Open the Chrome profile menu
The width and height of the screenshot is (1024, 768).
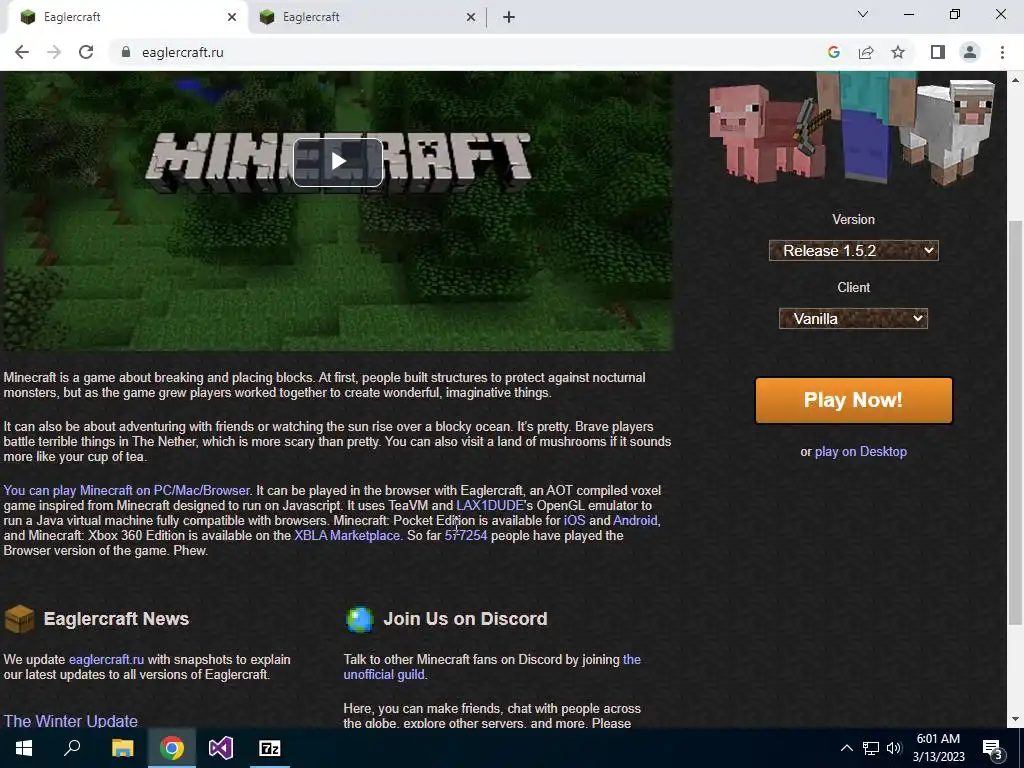(x=970, y=52)
